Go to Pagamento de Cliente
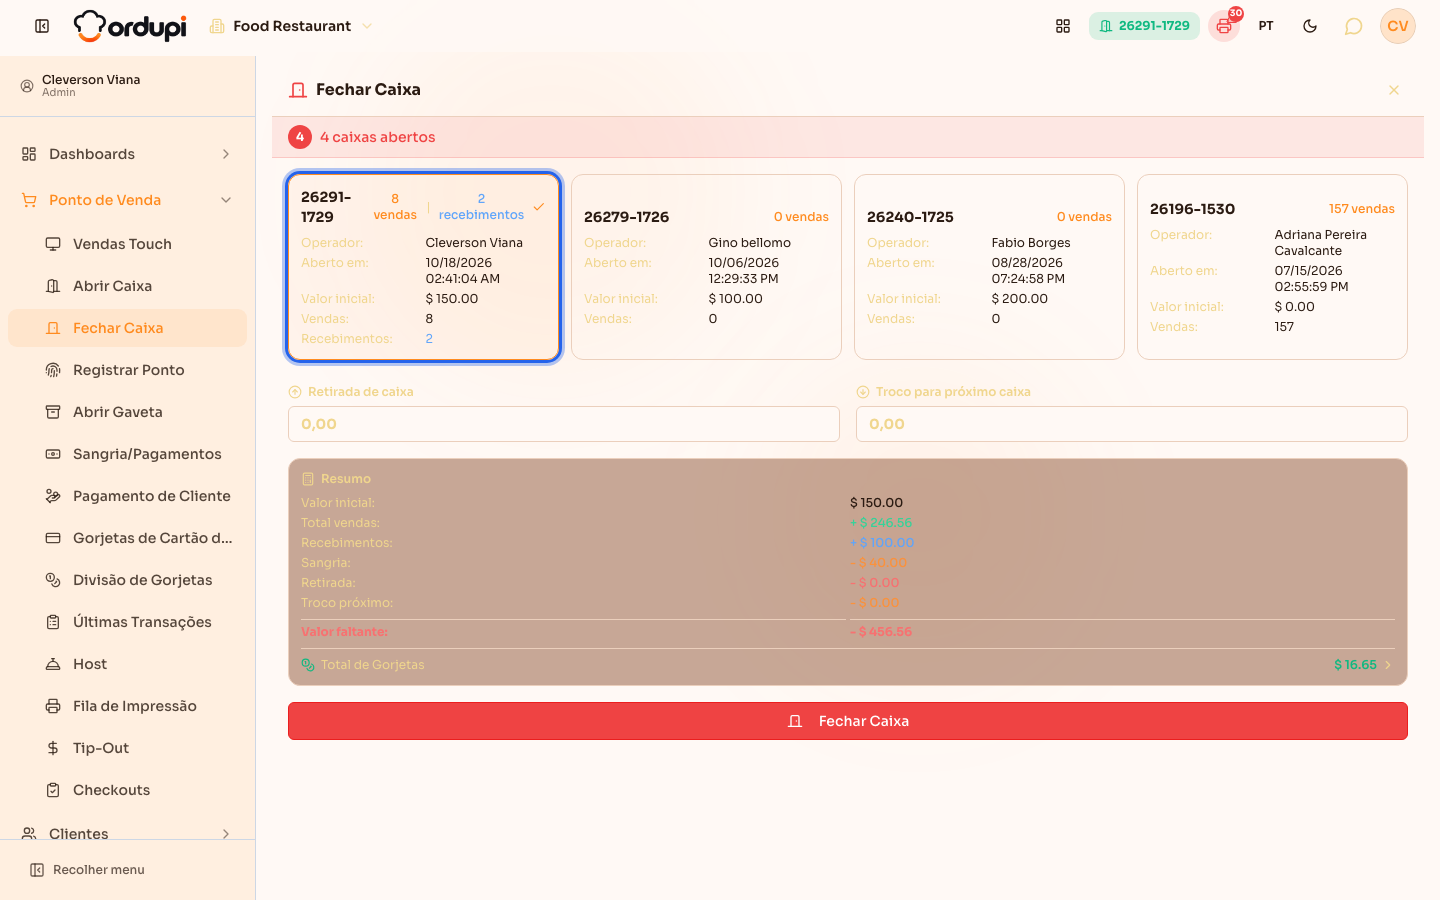1440x900 pixels. 127,496
